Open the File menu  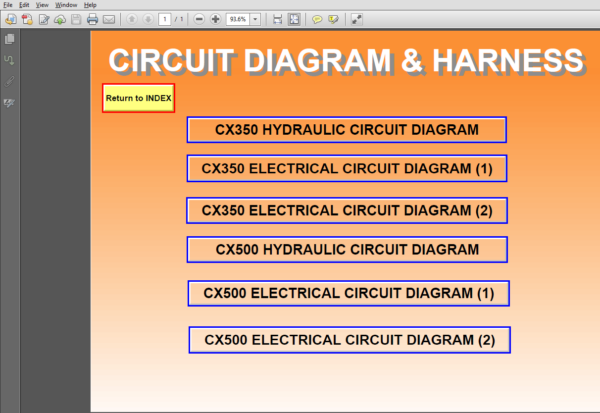(x=8, y=5)
